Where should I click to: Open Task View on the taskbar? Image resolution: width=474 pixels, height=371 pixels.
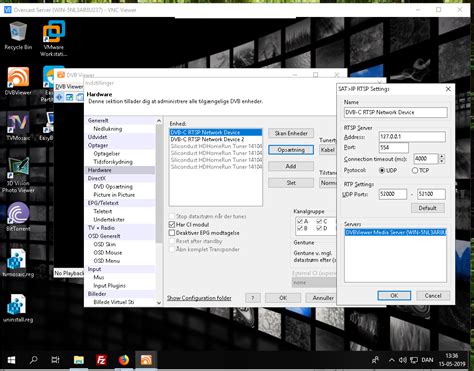(56, 360)
